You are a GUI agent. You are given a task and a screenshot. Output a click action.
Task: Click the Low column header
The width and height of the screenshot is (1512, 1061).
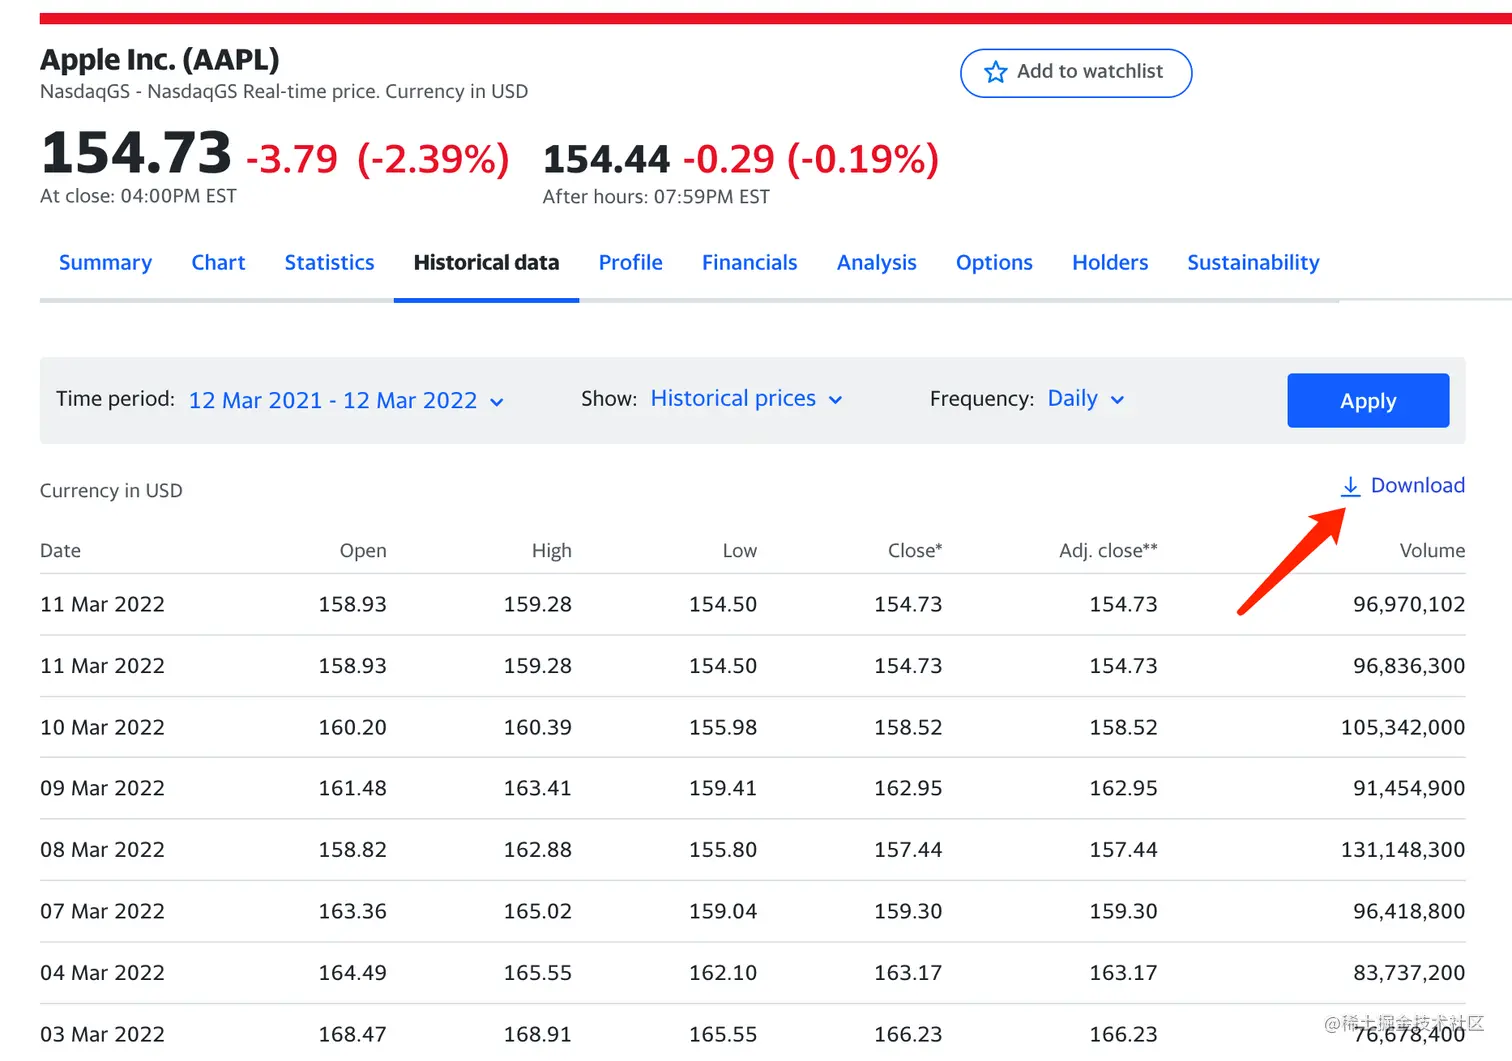[739, 550]
